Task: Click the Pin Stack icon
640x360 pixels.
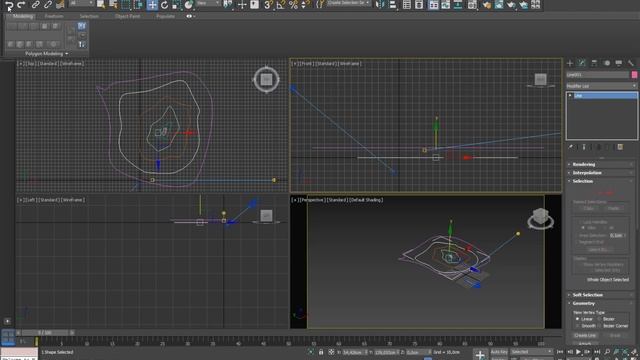Action: pyautogui.click(x=571, y=147)
